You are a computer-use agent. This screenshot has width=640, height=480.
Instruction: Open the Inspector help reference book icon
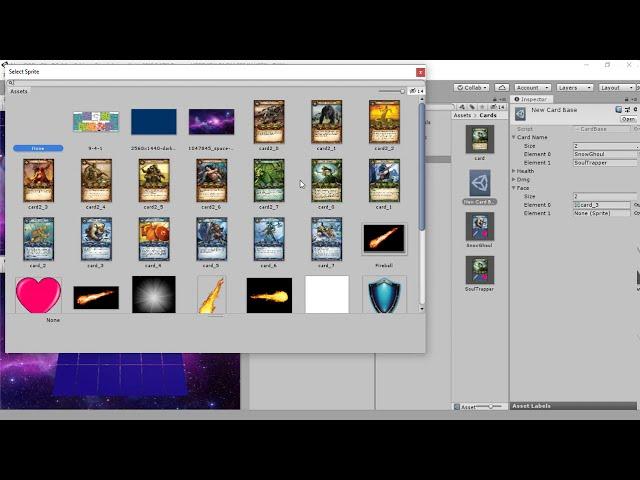[x=618, y=109]
